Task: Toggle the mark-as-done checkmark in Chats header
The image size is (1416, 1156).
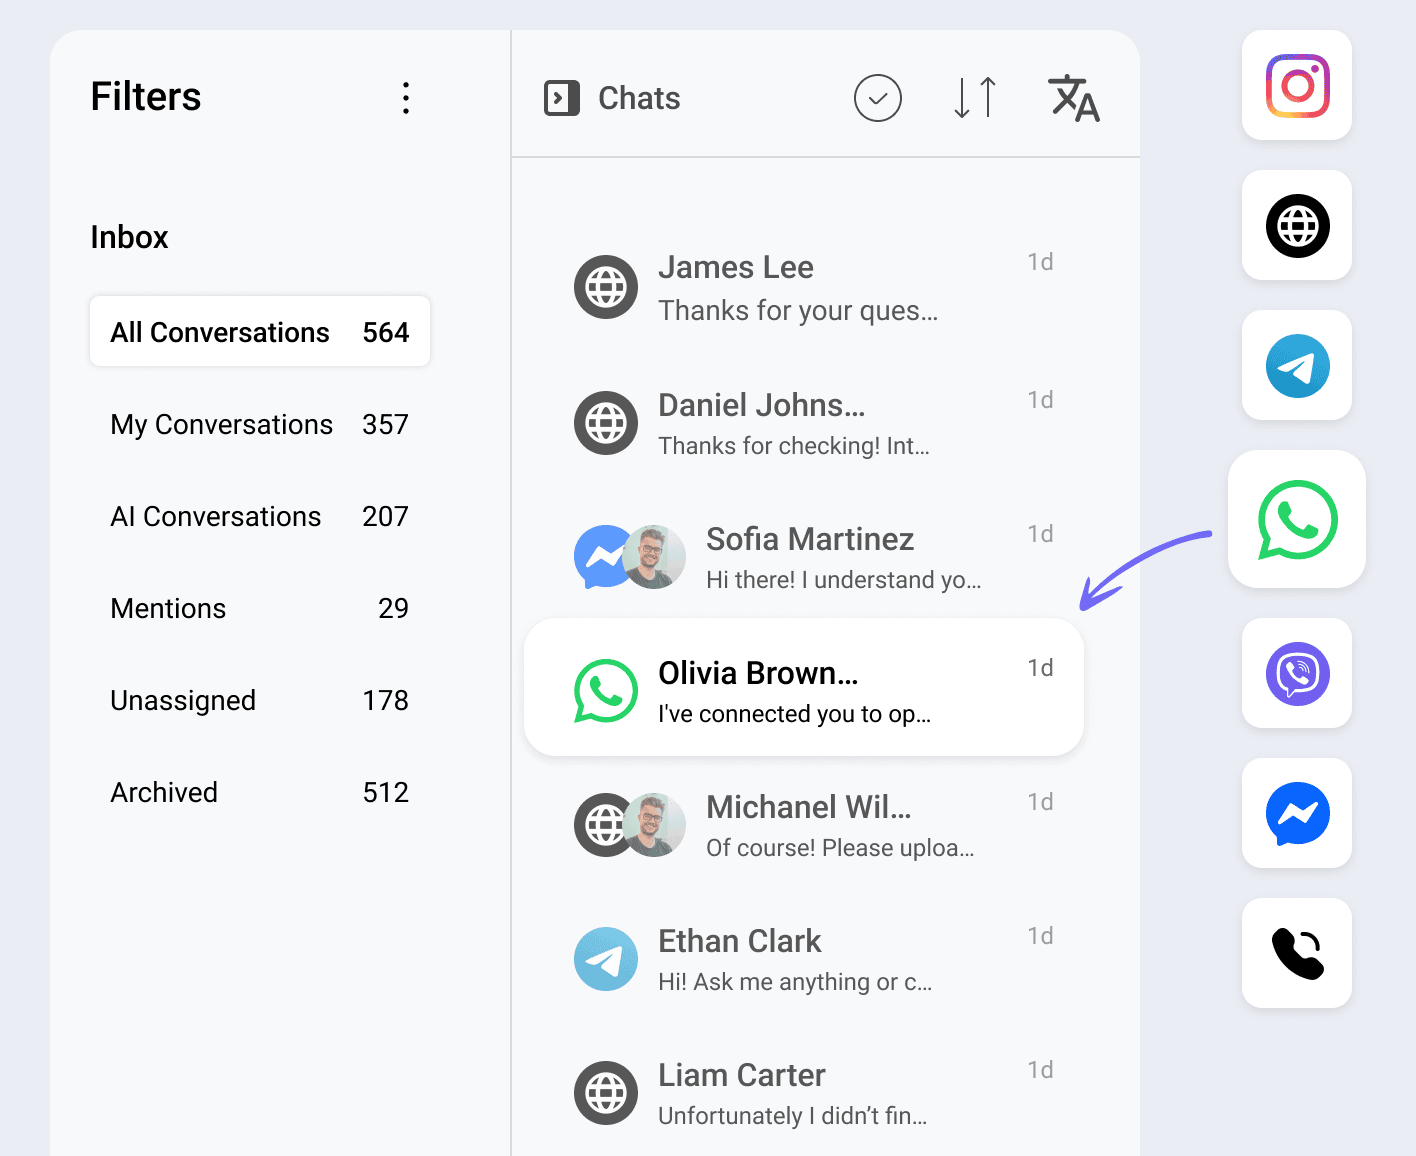Action: 877,98
